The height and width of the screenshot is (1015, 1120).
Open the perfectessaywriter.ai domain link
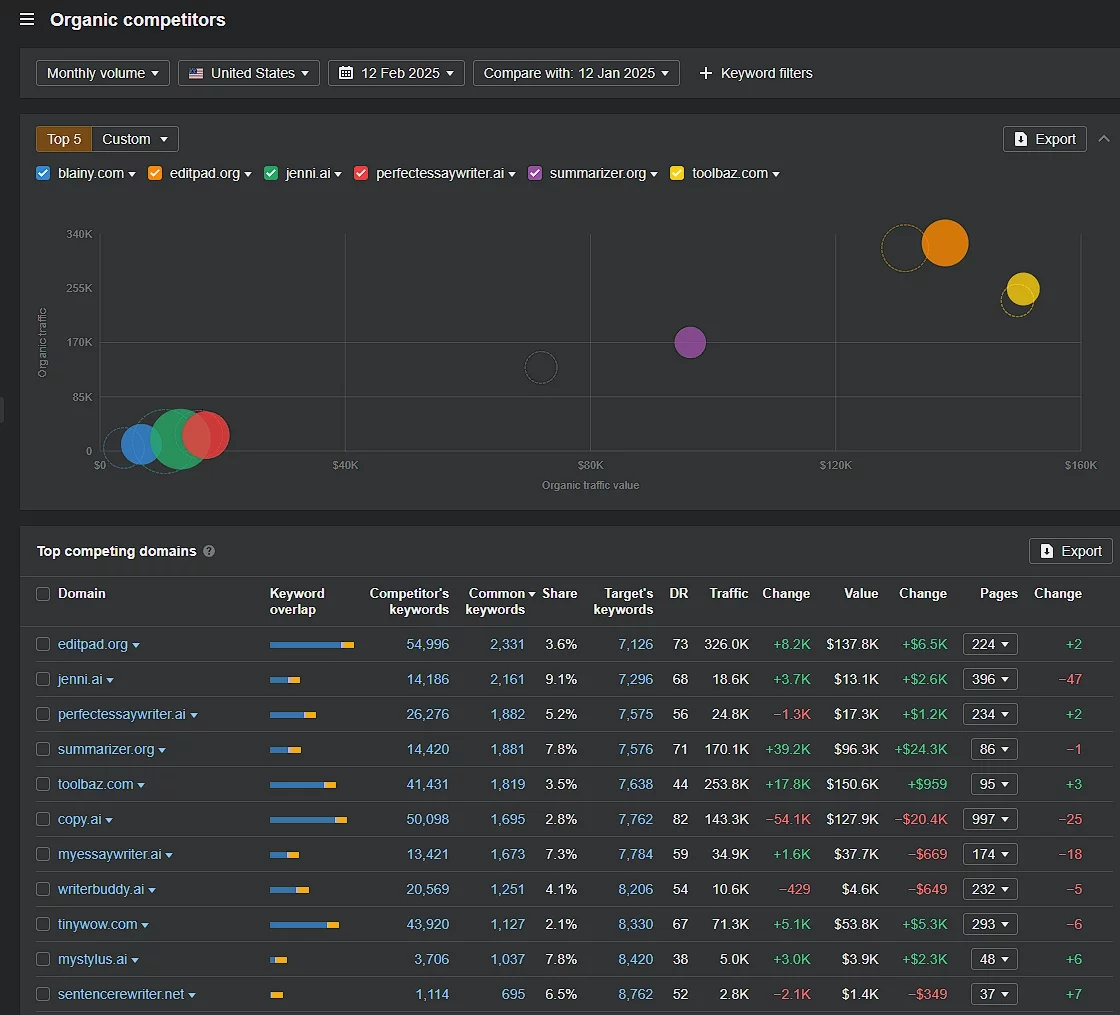click(121, 714)
